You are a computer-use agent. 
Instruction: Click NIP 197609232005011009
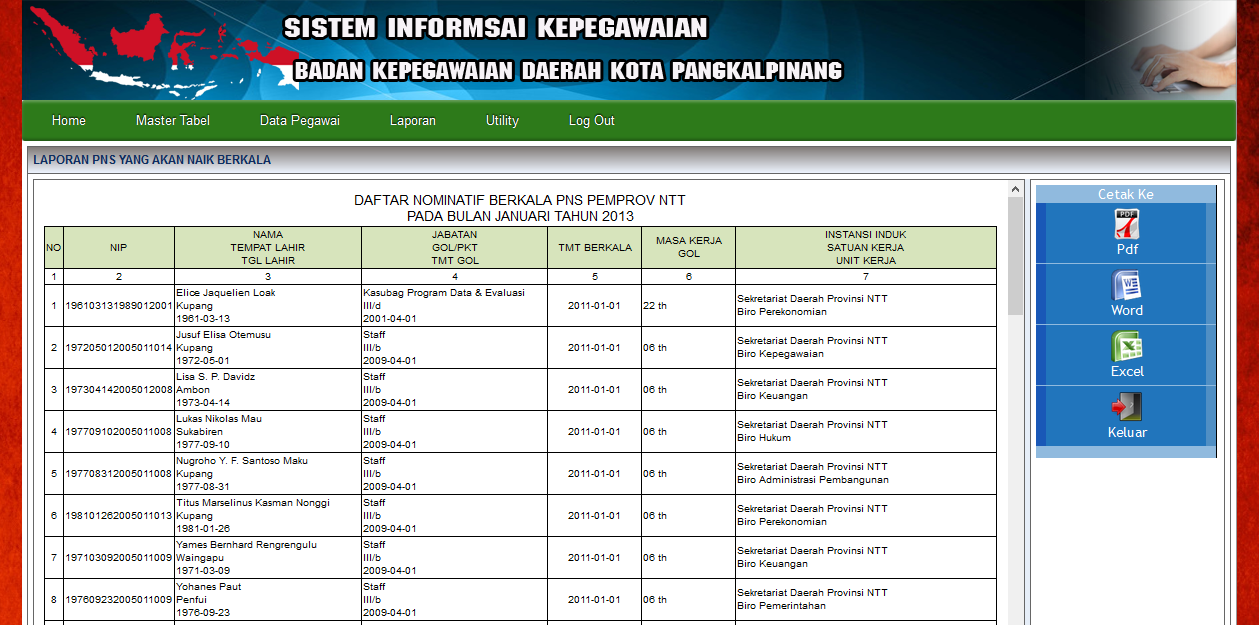coord(119,600)
